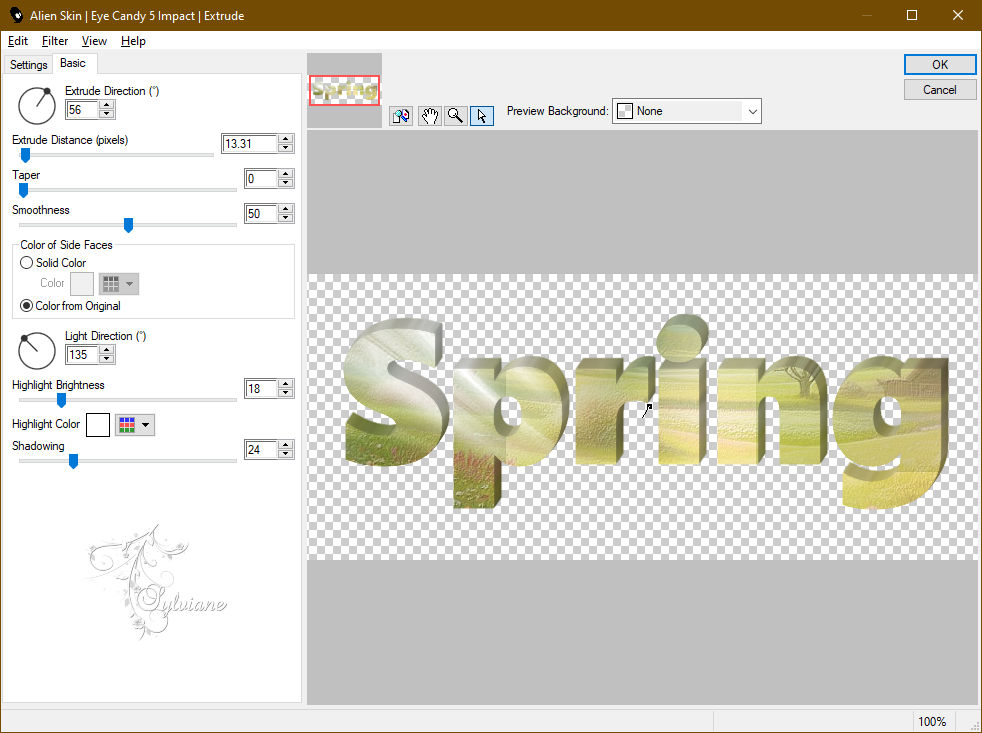Screen dimensions: 982x733
Task: Decrease Light Direction with down arrow
Action: click(x=107, y=359)
